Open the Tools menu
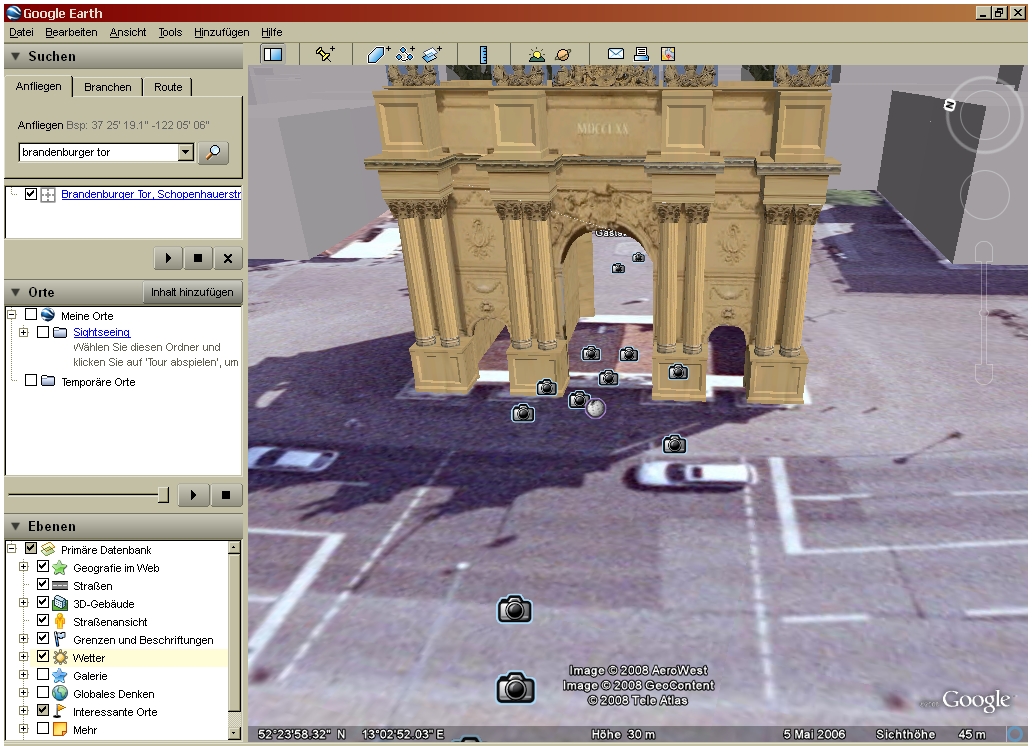 (x=170, y=32)
